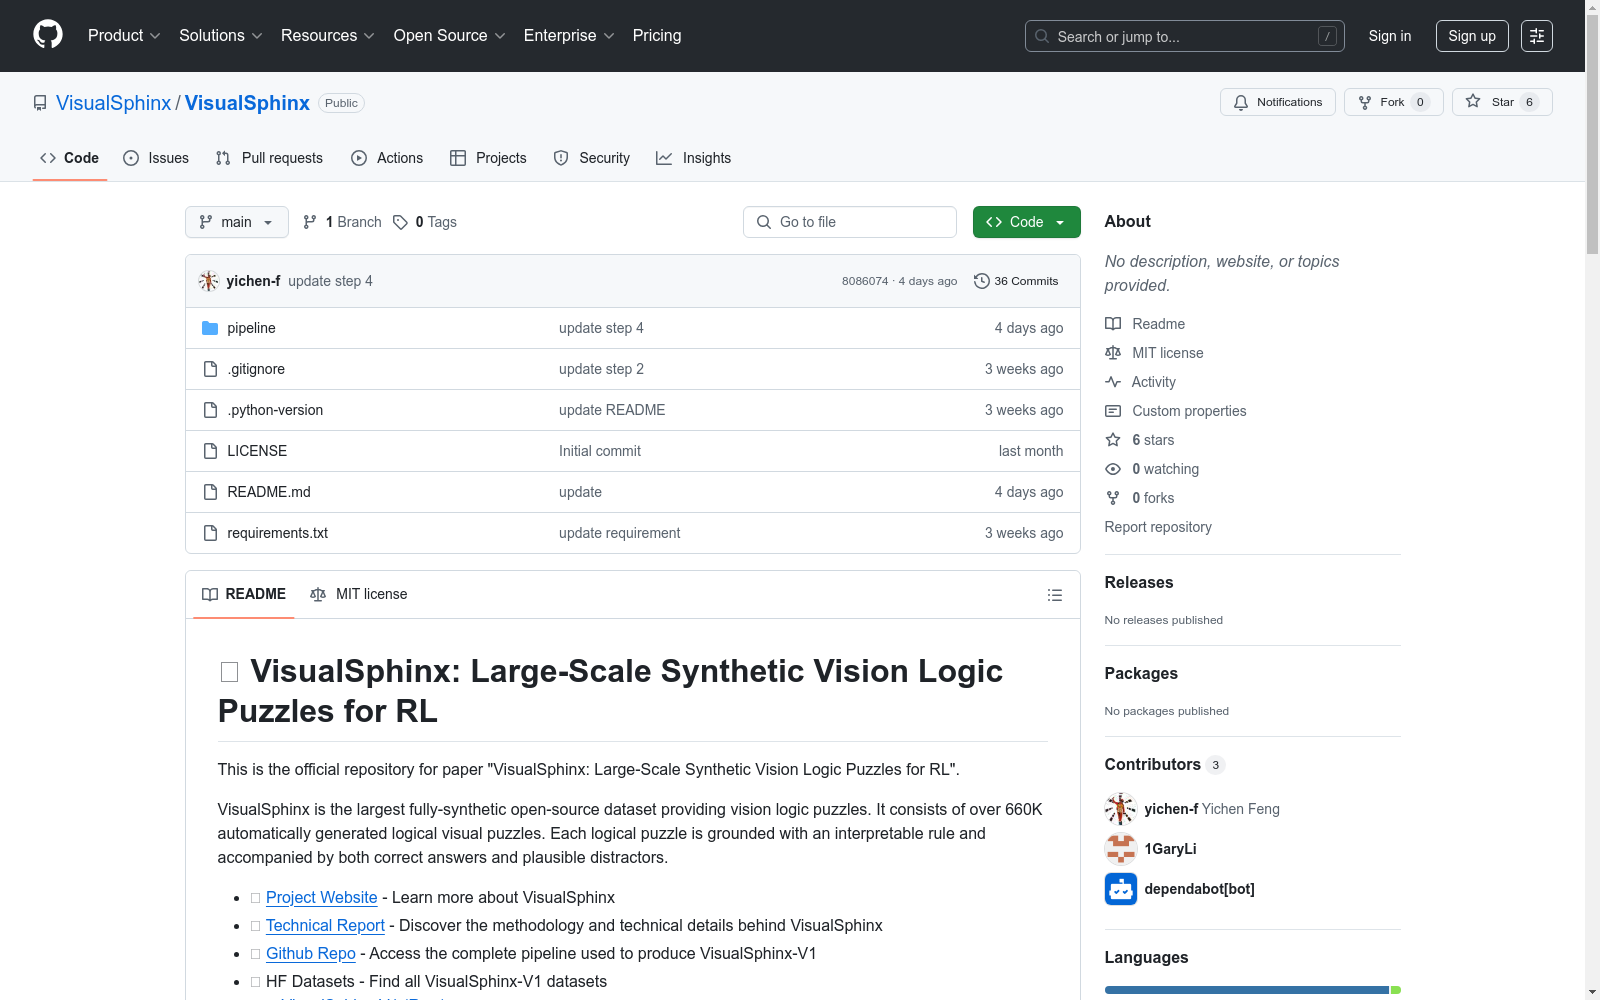
Task: Click the requirements.txt file icon
Action: click(x=210, y=533)
